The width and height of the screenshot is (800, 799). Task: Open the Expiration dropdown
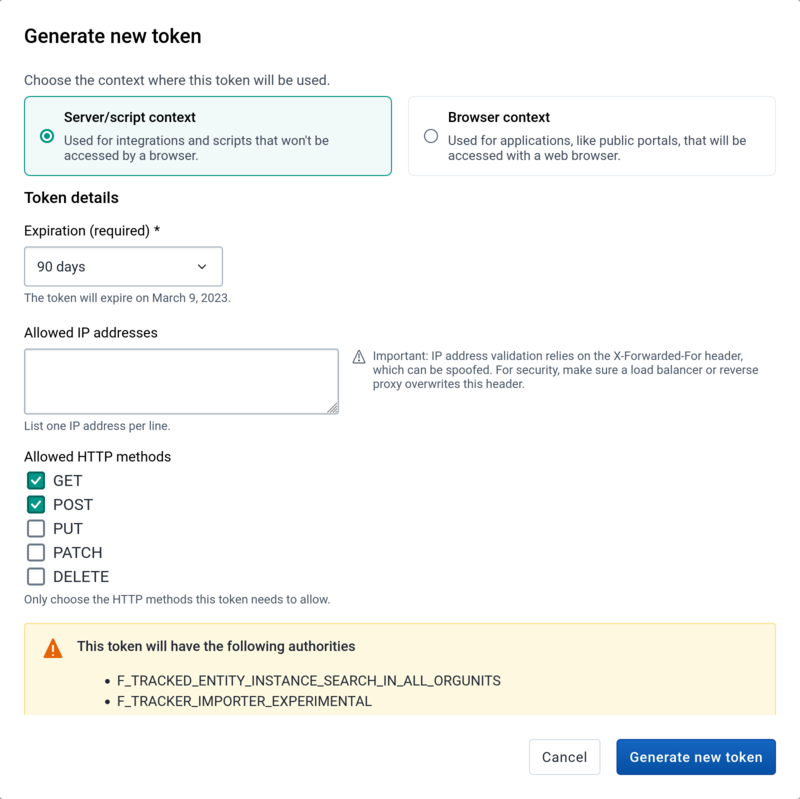click(x=123, y=266)
